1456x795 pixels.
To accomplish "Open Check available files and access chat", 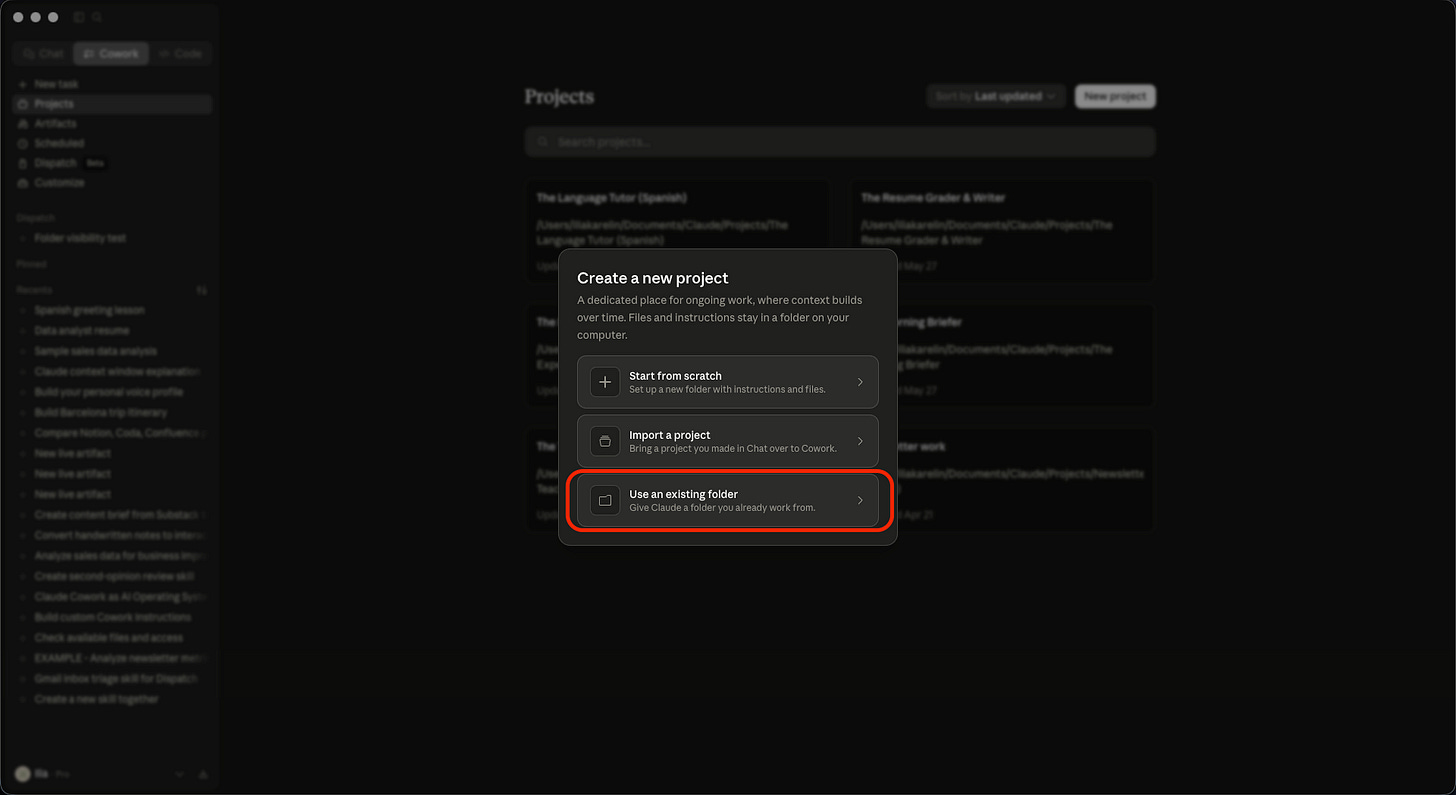I will [112, 638].
